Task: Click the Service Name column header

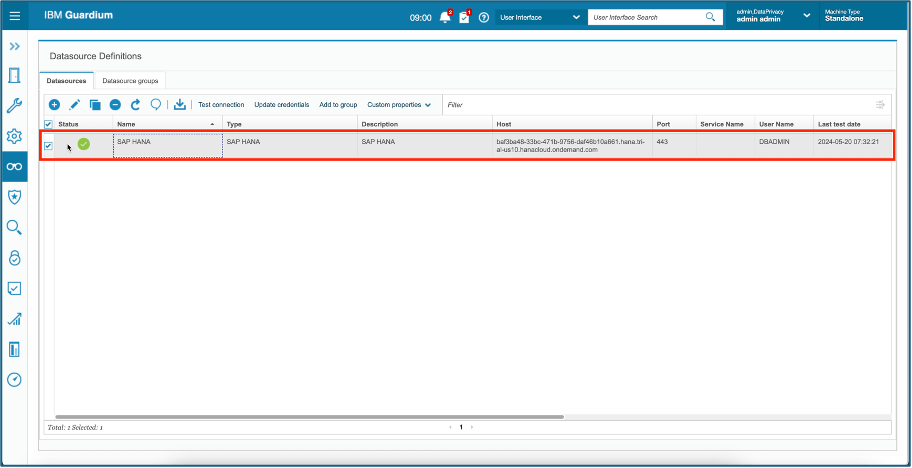Action: pyautogui.click(x=725, y=124)
